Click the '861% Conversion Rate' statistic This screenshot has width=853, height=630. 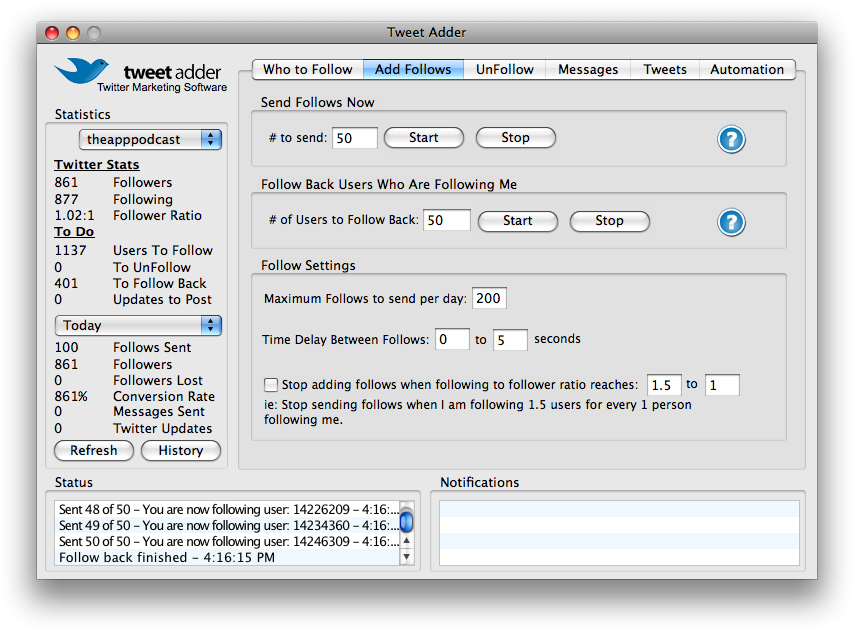point(135,396)
